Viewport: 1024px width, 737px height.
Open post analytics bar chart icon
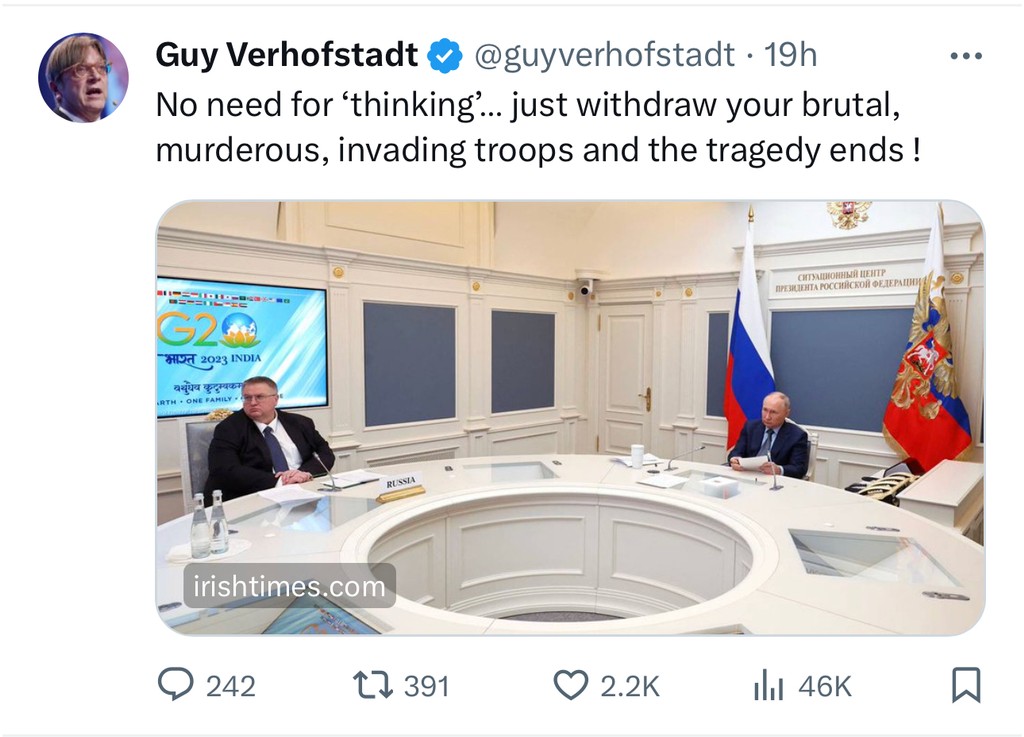[767, 685]
